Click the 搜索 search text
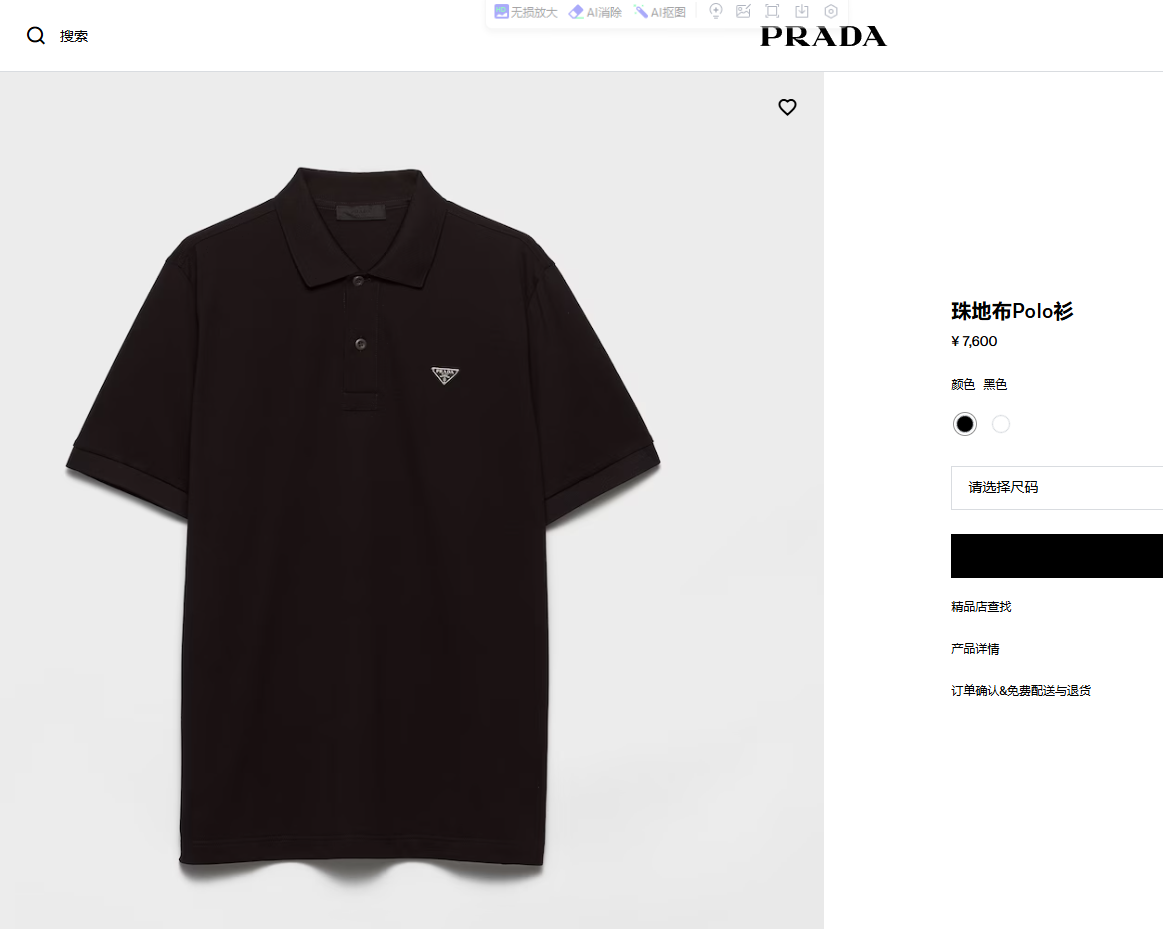 pos(73,36)
